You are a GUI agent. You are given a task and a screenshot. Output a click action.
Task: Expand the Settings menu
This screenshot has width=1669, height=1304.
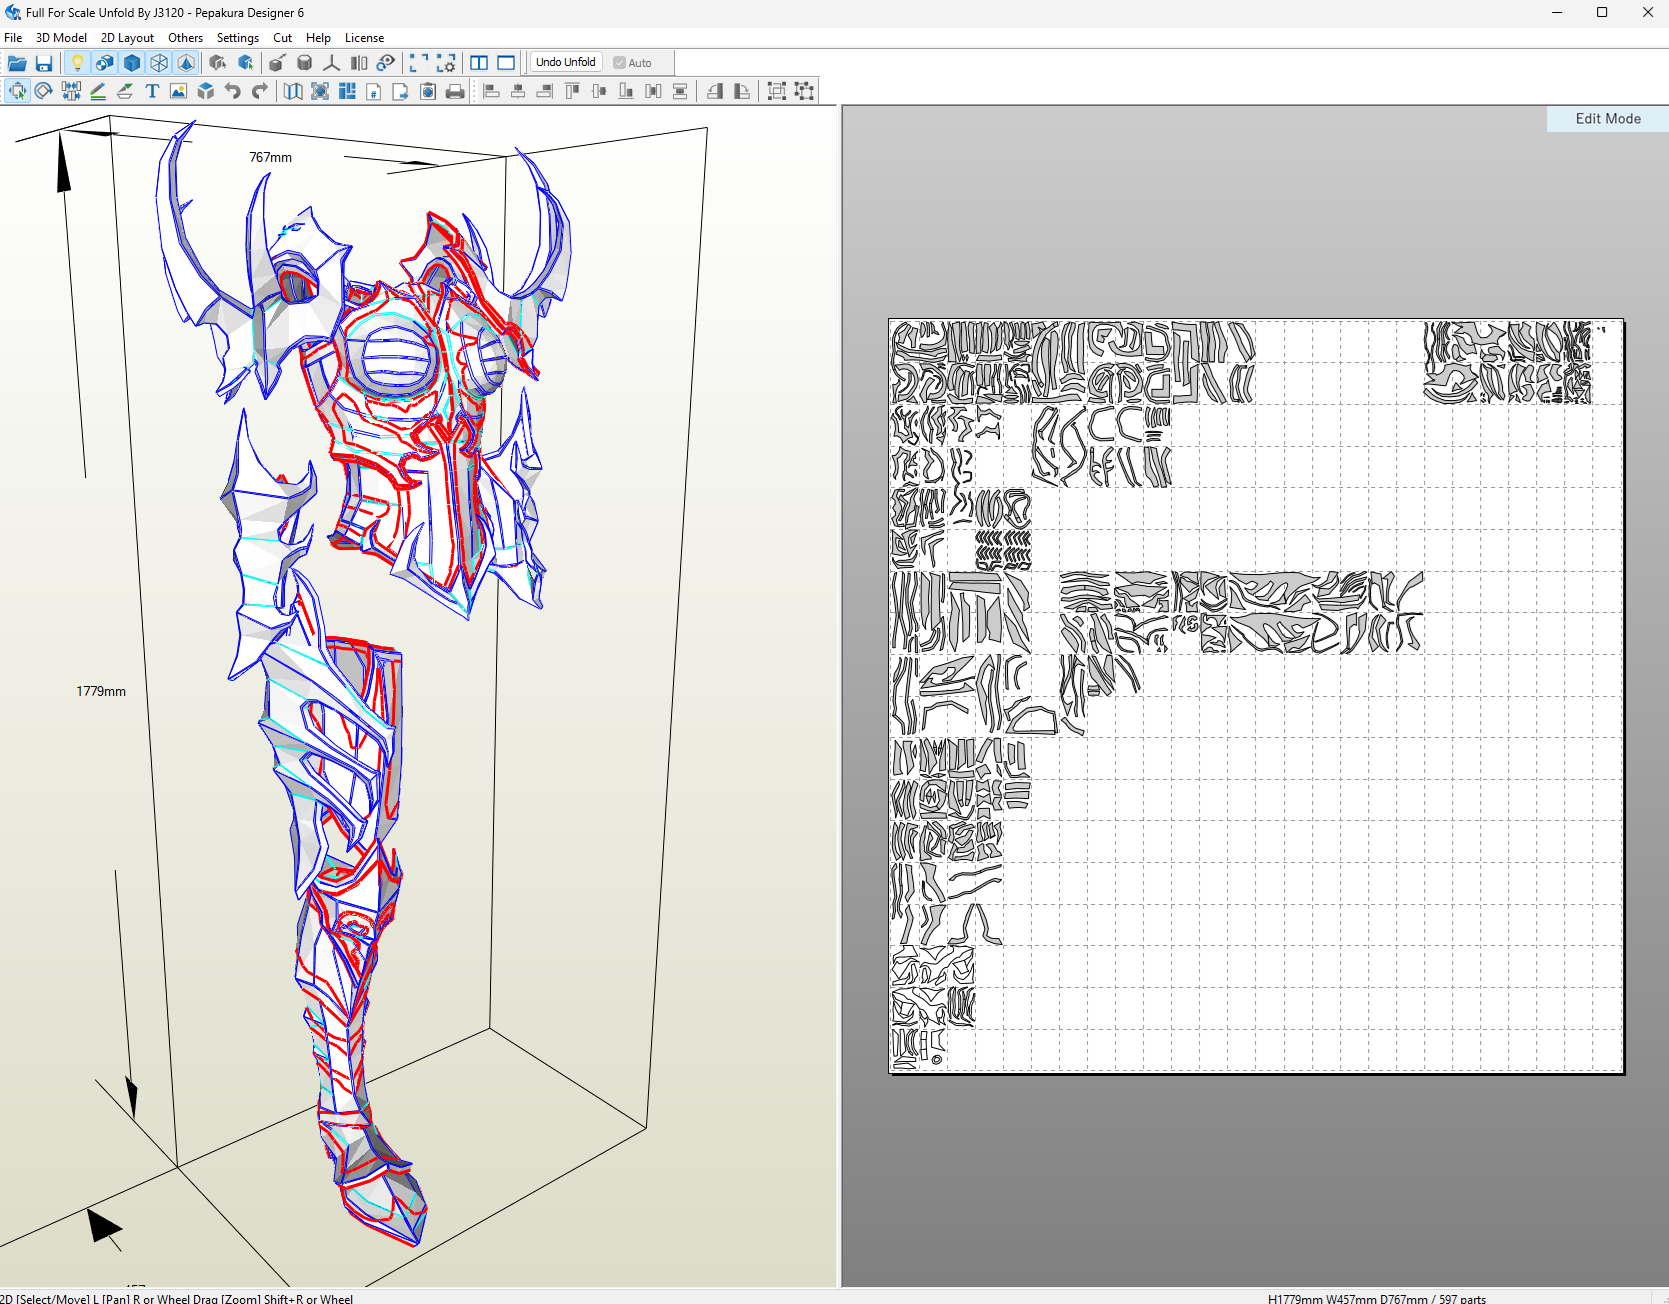237,38
